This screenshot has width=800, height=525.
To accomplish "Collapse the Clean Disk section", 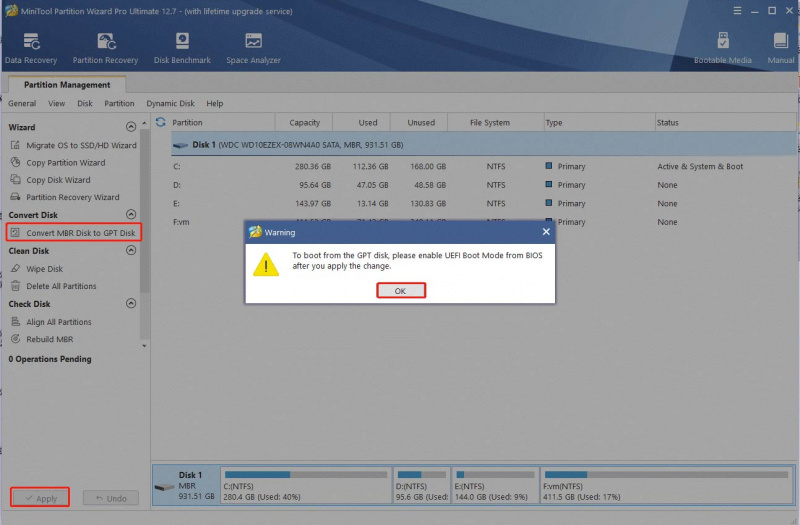I will 131,250.
